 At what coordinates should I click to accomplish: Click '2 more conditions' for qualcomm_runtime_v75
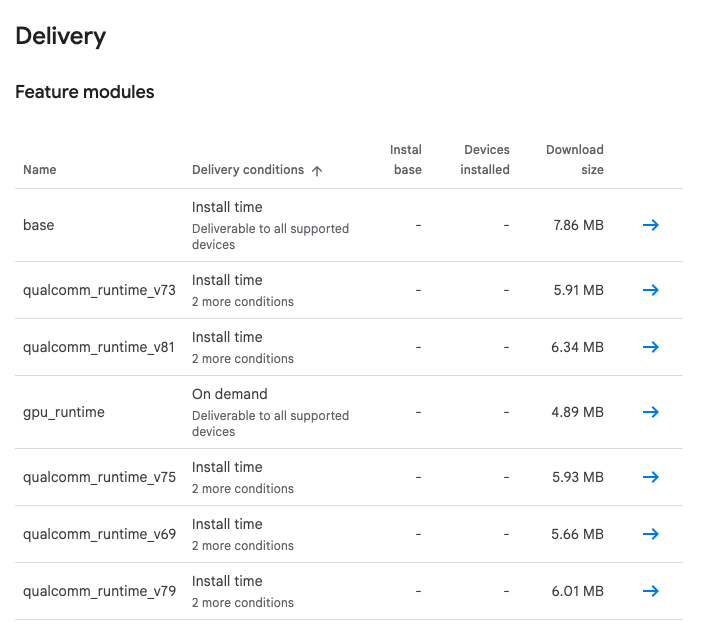pyautogui.click(x=243, y=489)
